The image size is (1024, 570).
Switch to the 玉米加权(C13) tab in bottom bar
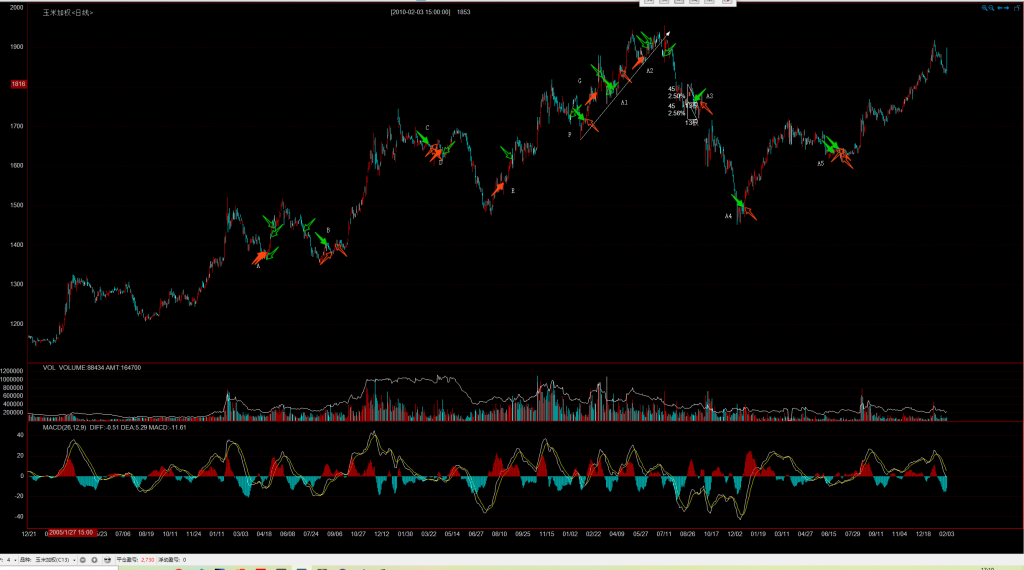coord(55,560)
